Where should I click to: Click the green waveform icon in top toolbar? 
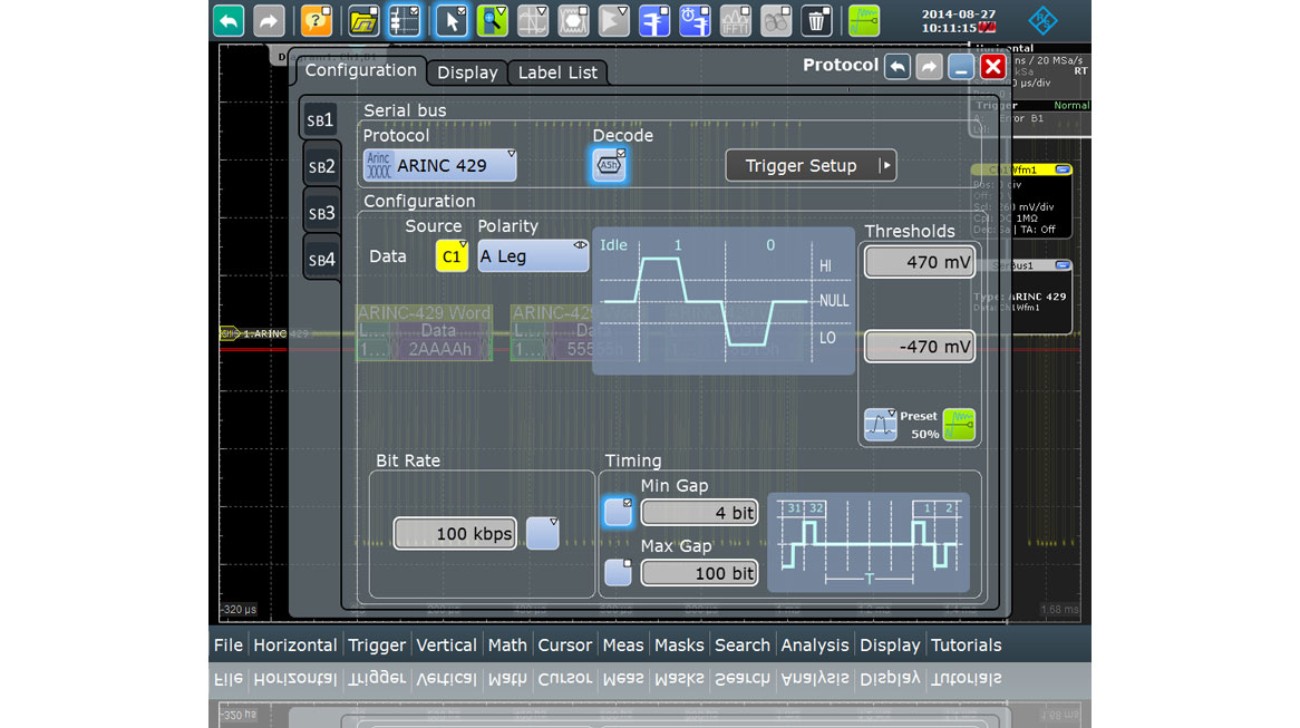(x=864, y=21)
